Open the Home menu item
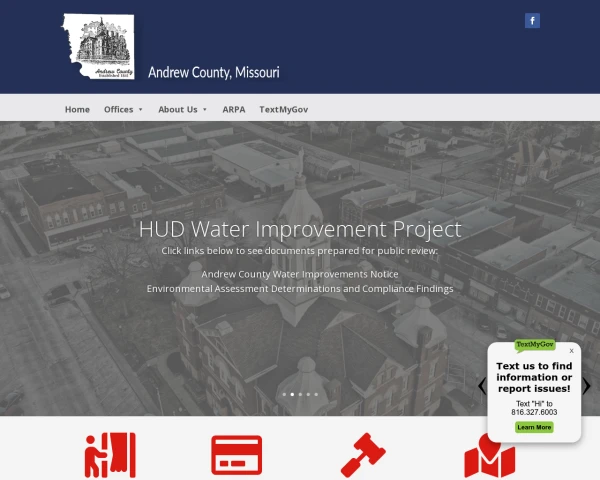The width and height of the screenshot is (600, 480). pyautogui.click(x=77, y=109)
